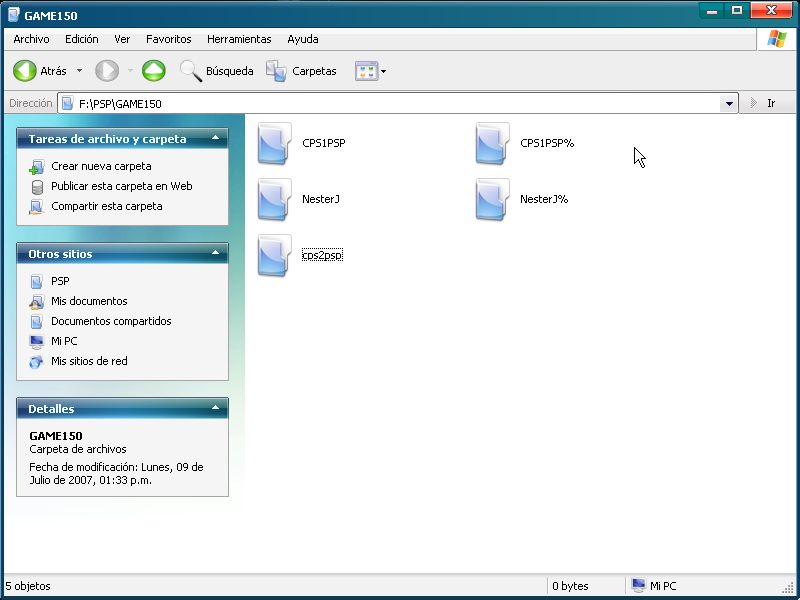Expand the address bar dropdown list

[x=730, y=104]
